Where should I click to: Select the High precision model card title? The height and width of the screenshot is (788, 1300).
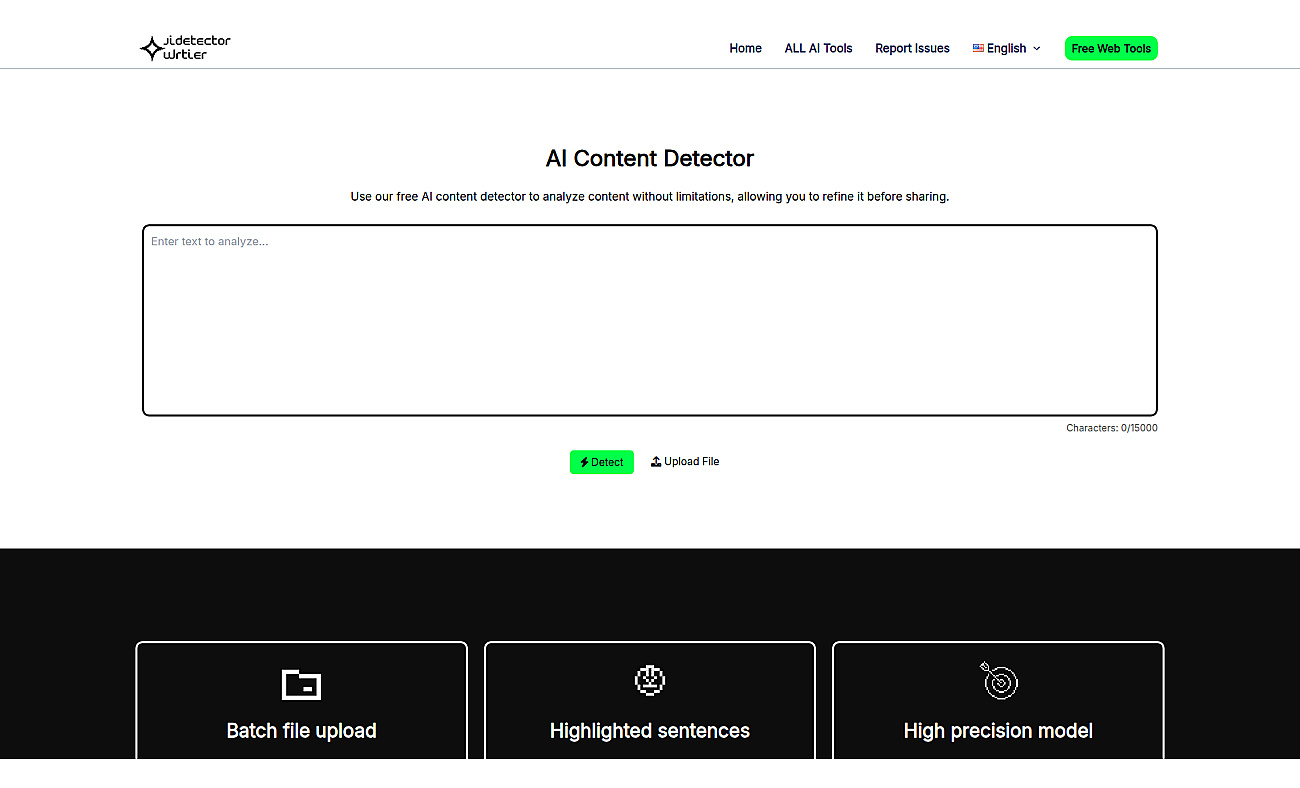click(x=998, y=731)
